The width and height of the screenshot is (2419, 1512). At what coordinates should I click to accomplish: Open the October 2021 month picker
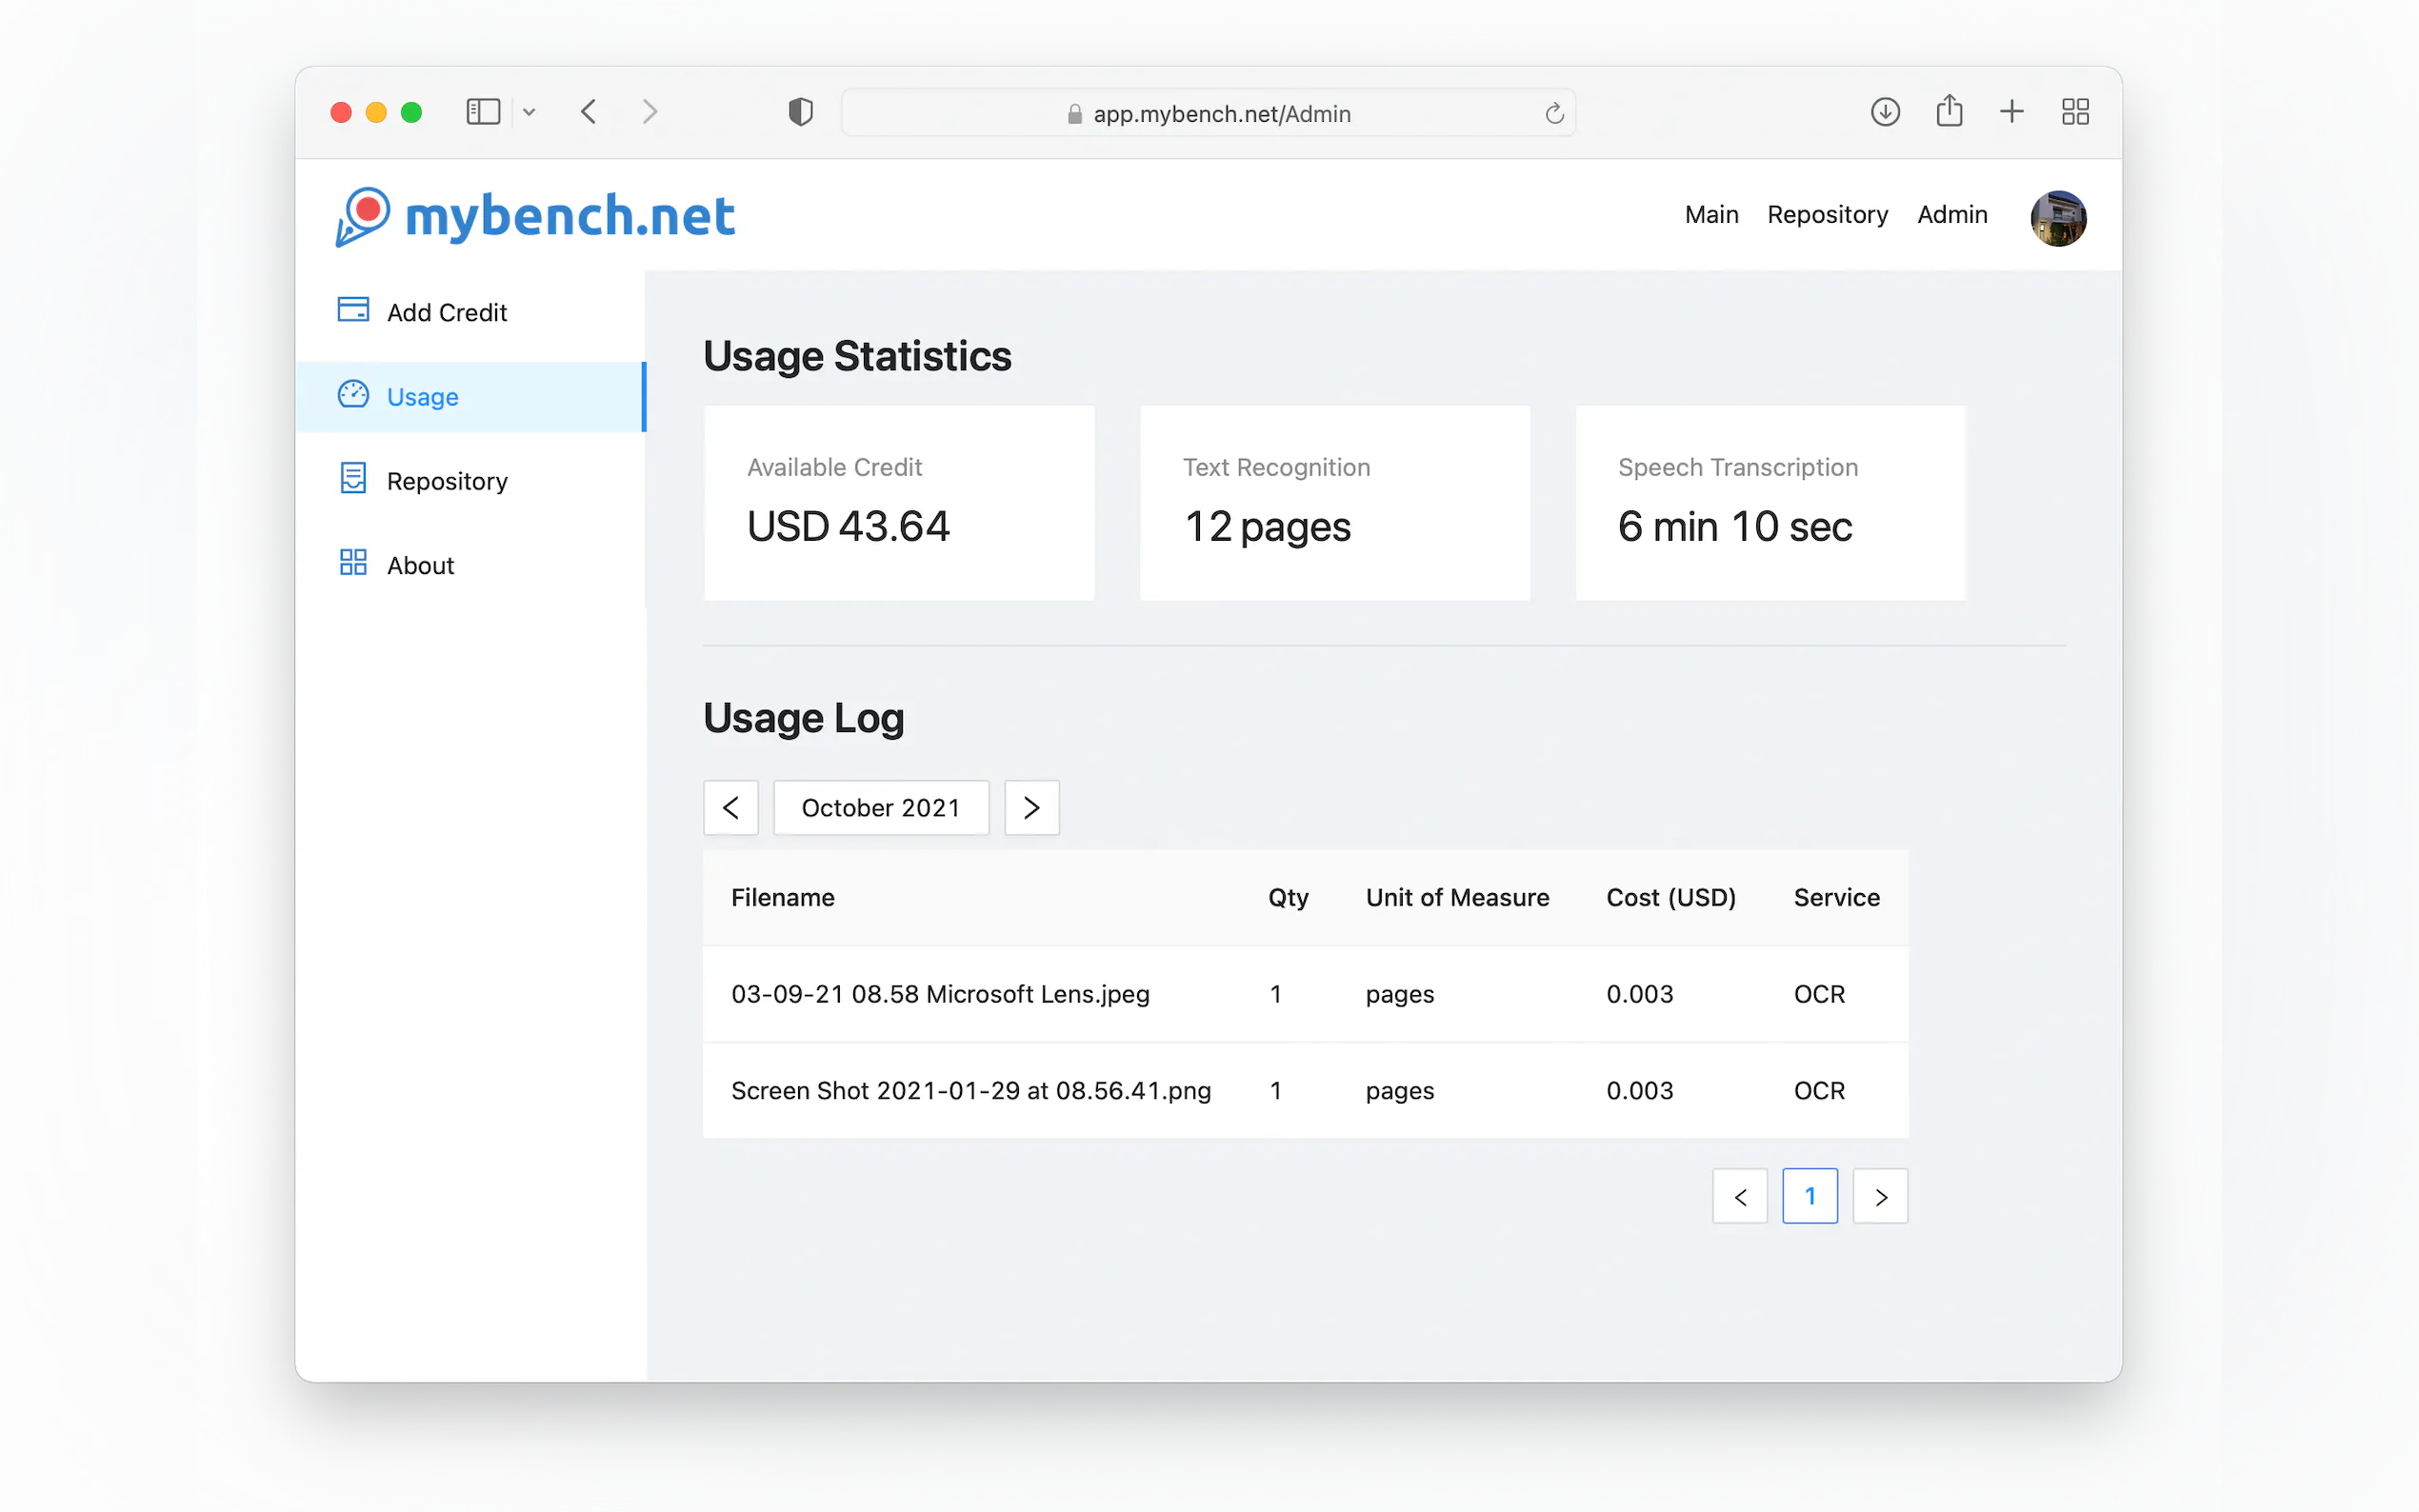[x=880, y=808]
